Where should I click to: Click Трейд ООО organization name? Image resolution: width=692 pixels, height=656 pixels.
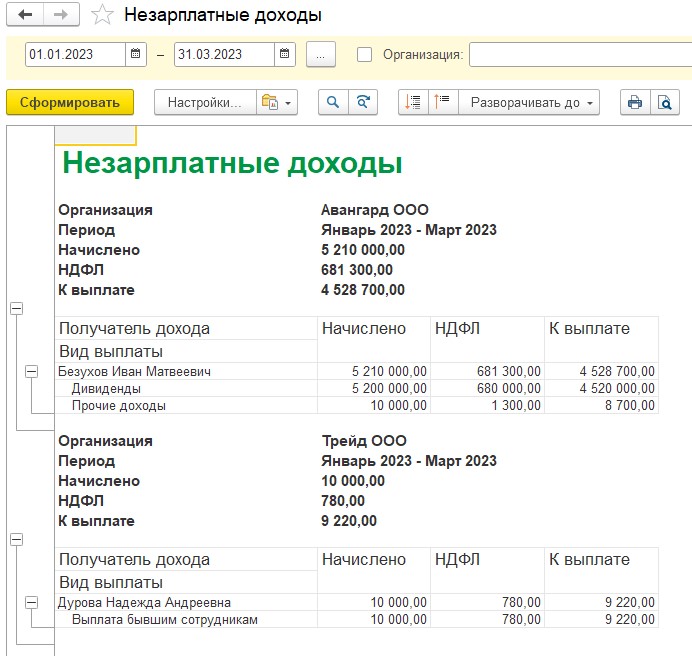pyautogui.click(x=364, y=441)
